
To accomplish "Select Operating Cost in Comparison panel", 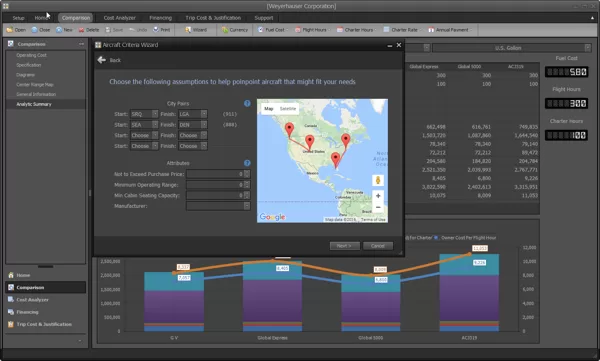I will click(31, 55).
